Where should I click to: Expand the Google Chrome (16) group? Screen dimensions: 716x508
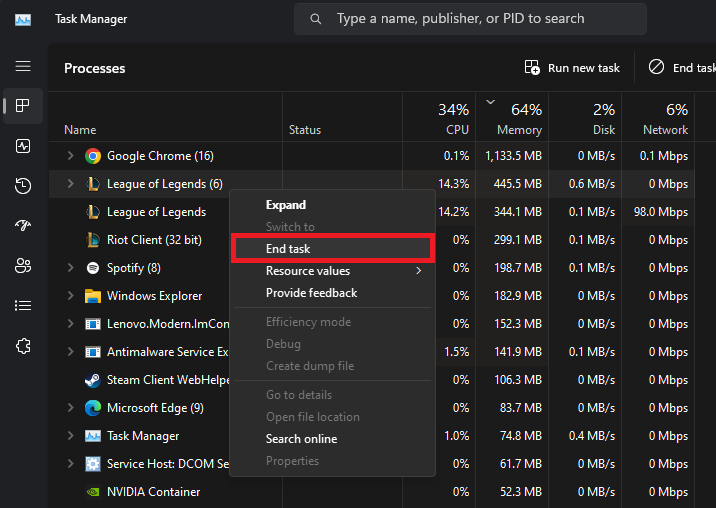point(70,156)
